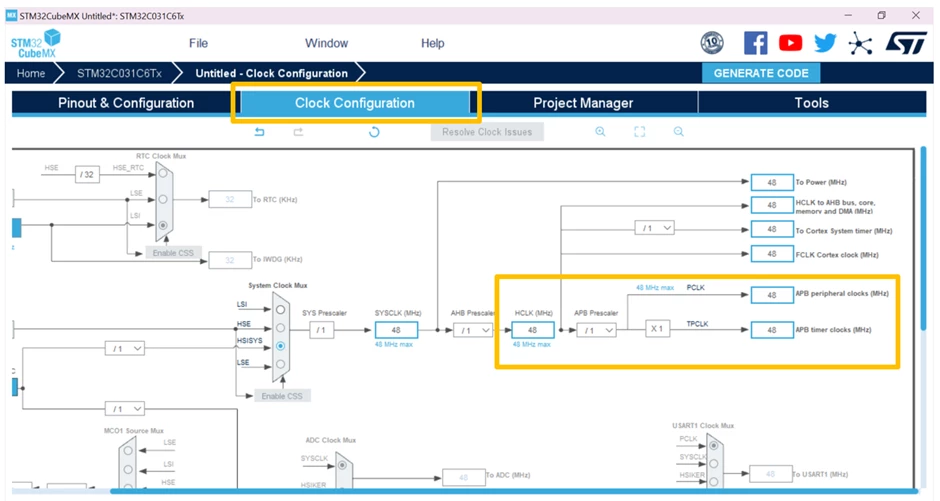940x501 pixels.
Task: Select HSE on System Clock Mux
Action: pos(280,328)
